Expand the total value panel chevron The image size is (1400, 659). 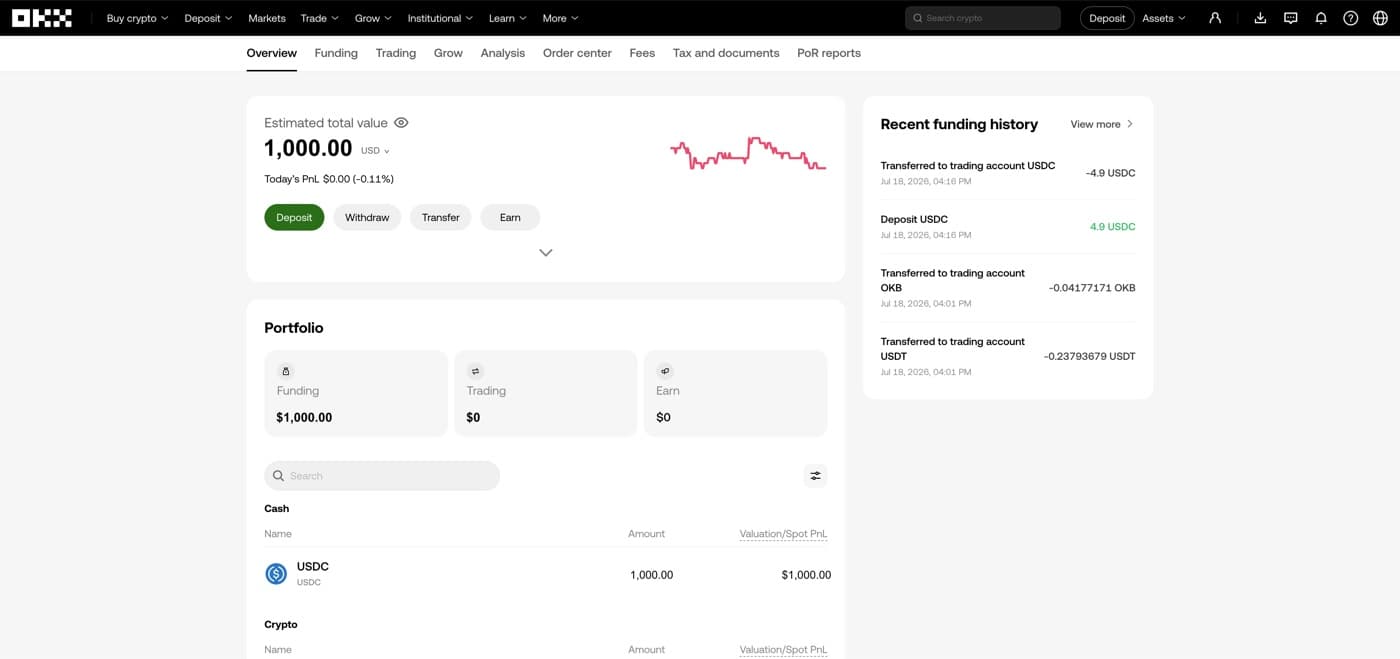[x=545, y=253]
